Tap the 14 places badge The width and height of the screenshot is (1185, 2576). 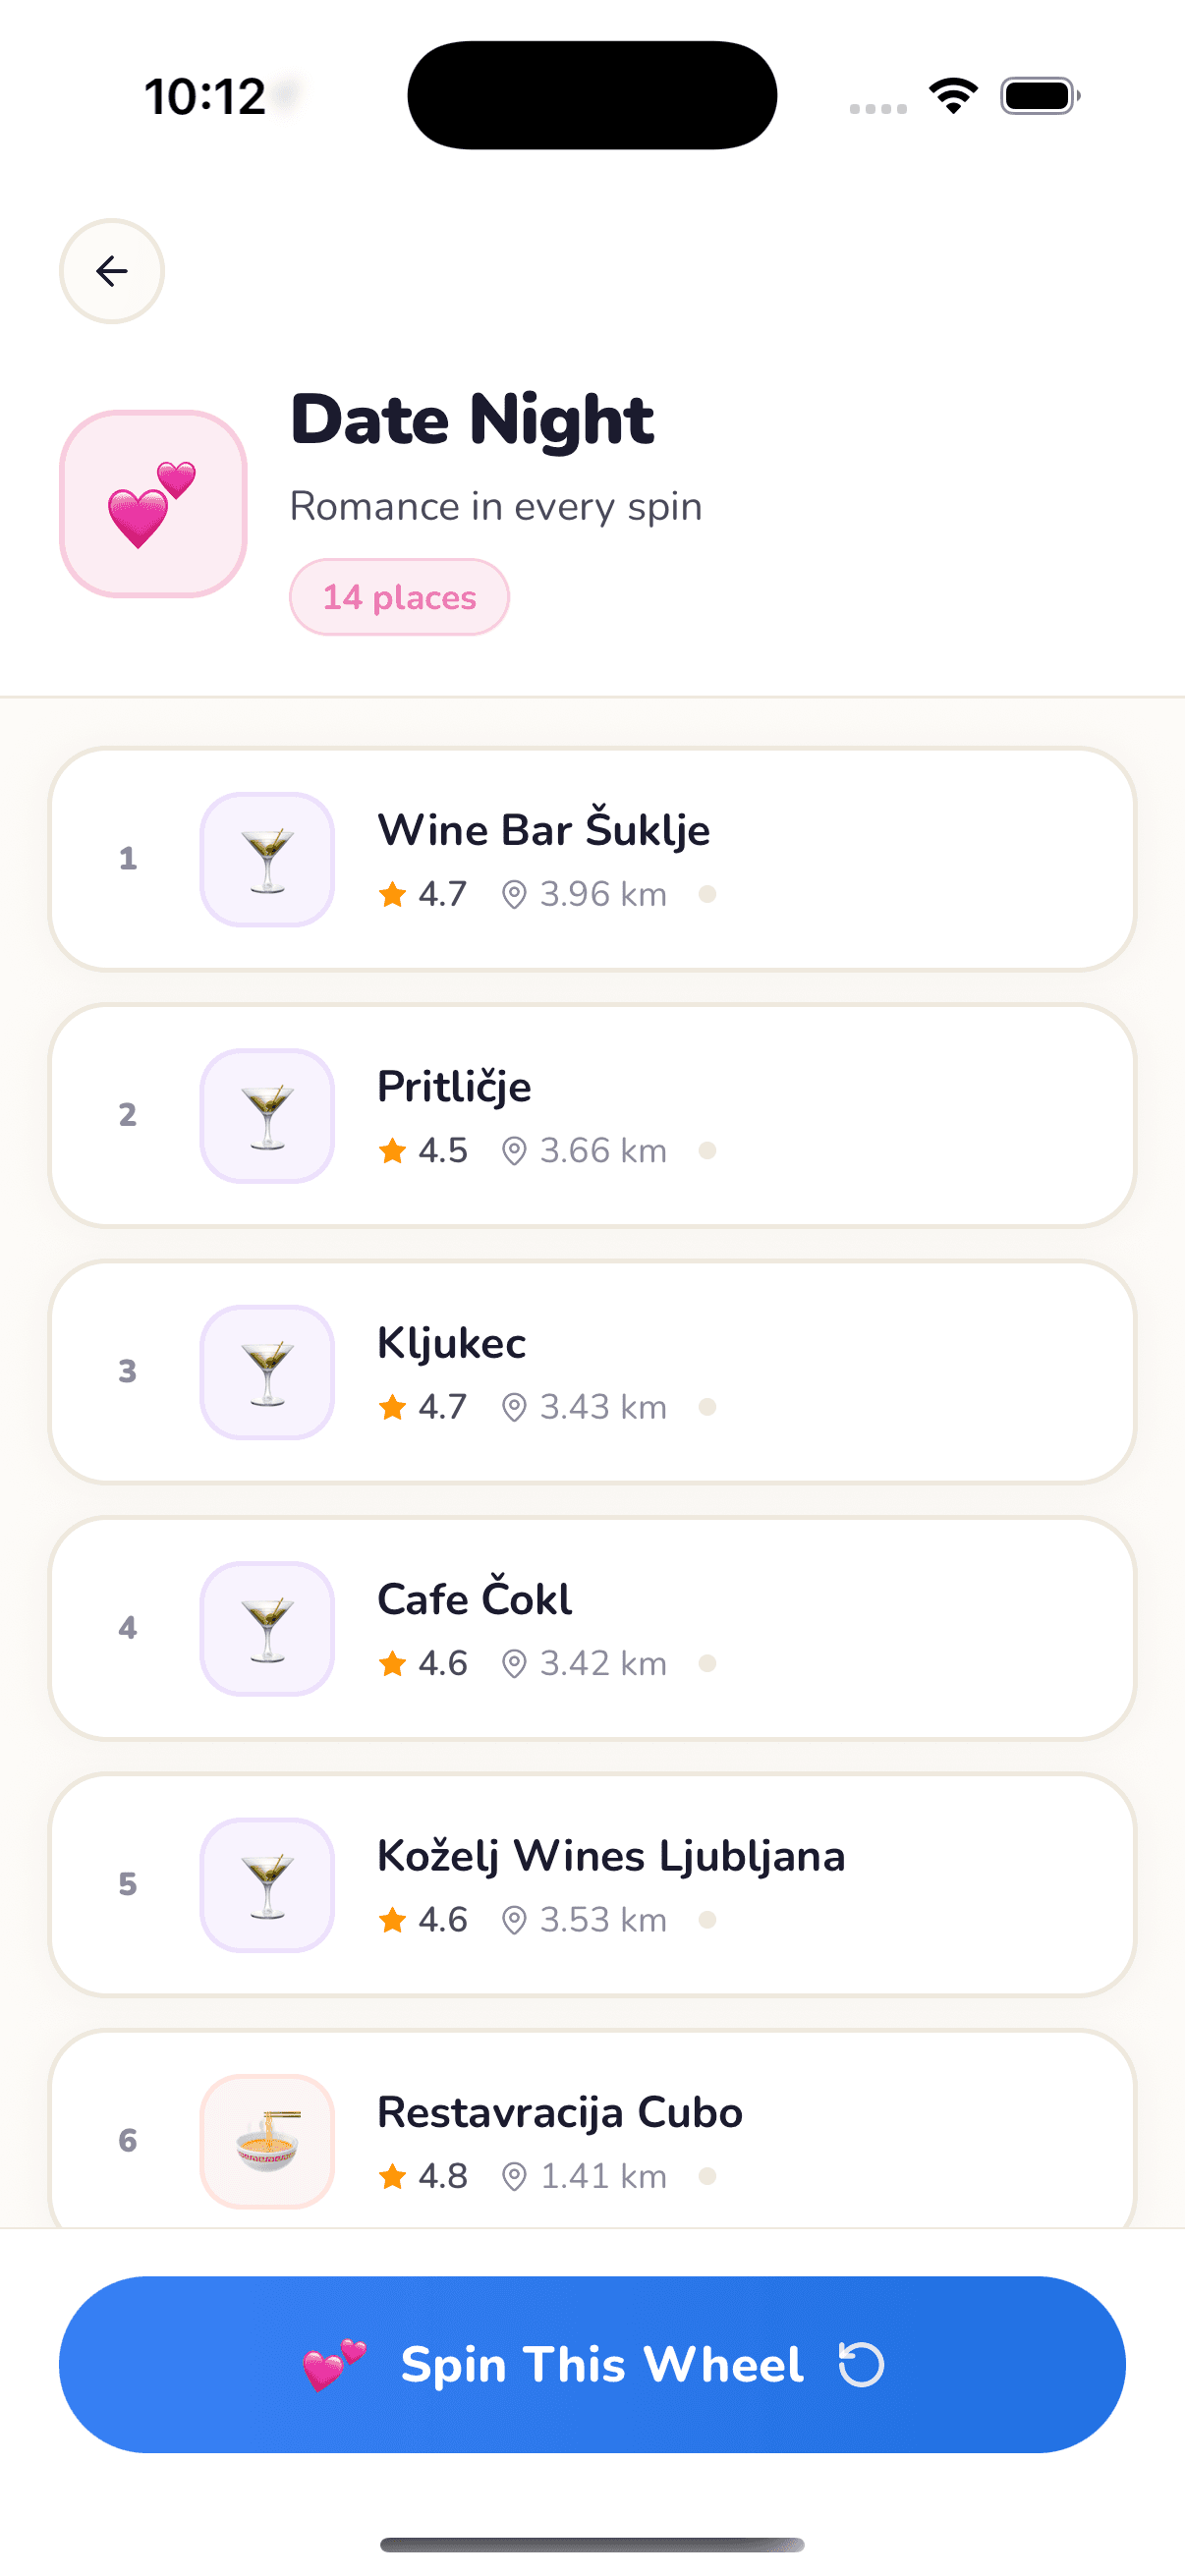399,597
